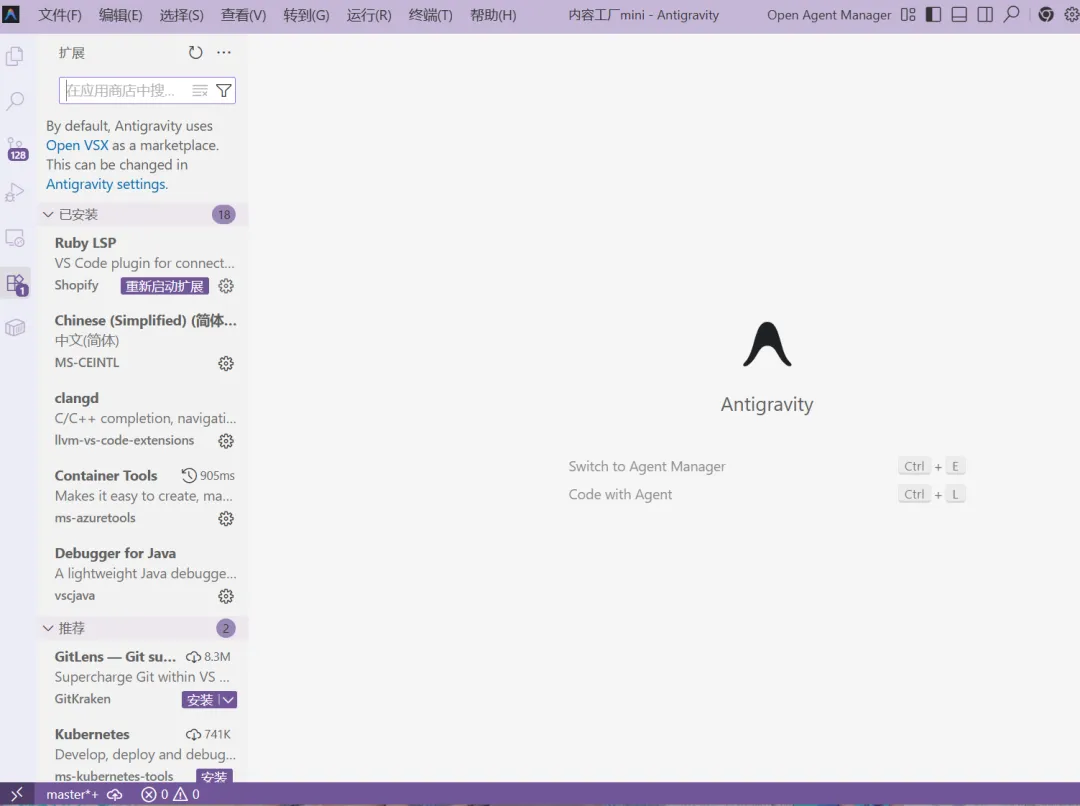Open the Explorer view in activity bar
Image resolution: width=1080 pixels, height=806 pixels.
(x=15, y=56)
